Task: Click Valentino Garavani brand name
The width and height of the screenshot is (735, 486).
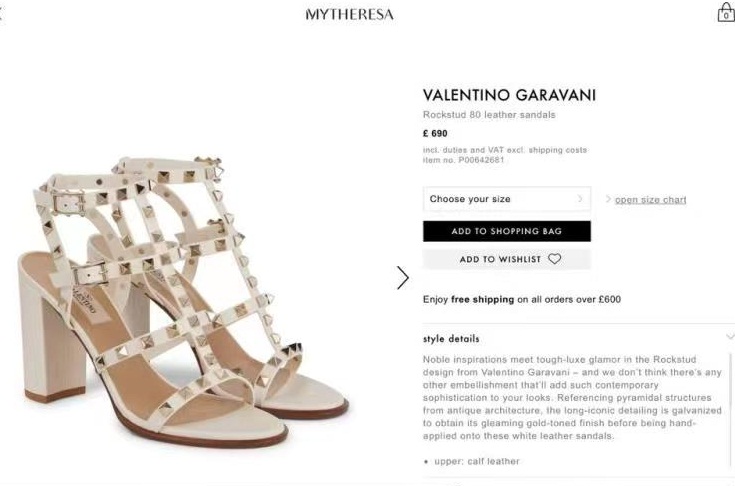Action: pos(509,95)
